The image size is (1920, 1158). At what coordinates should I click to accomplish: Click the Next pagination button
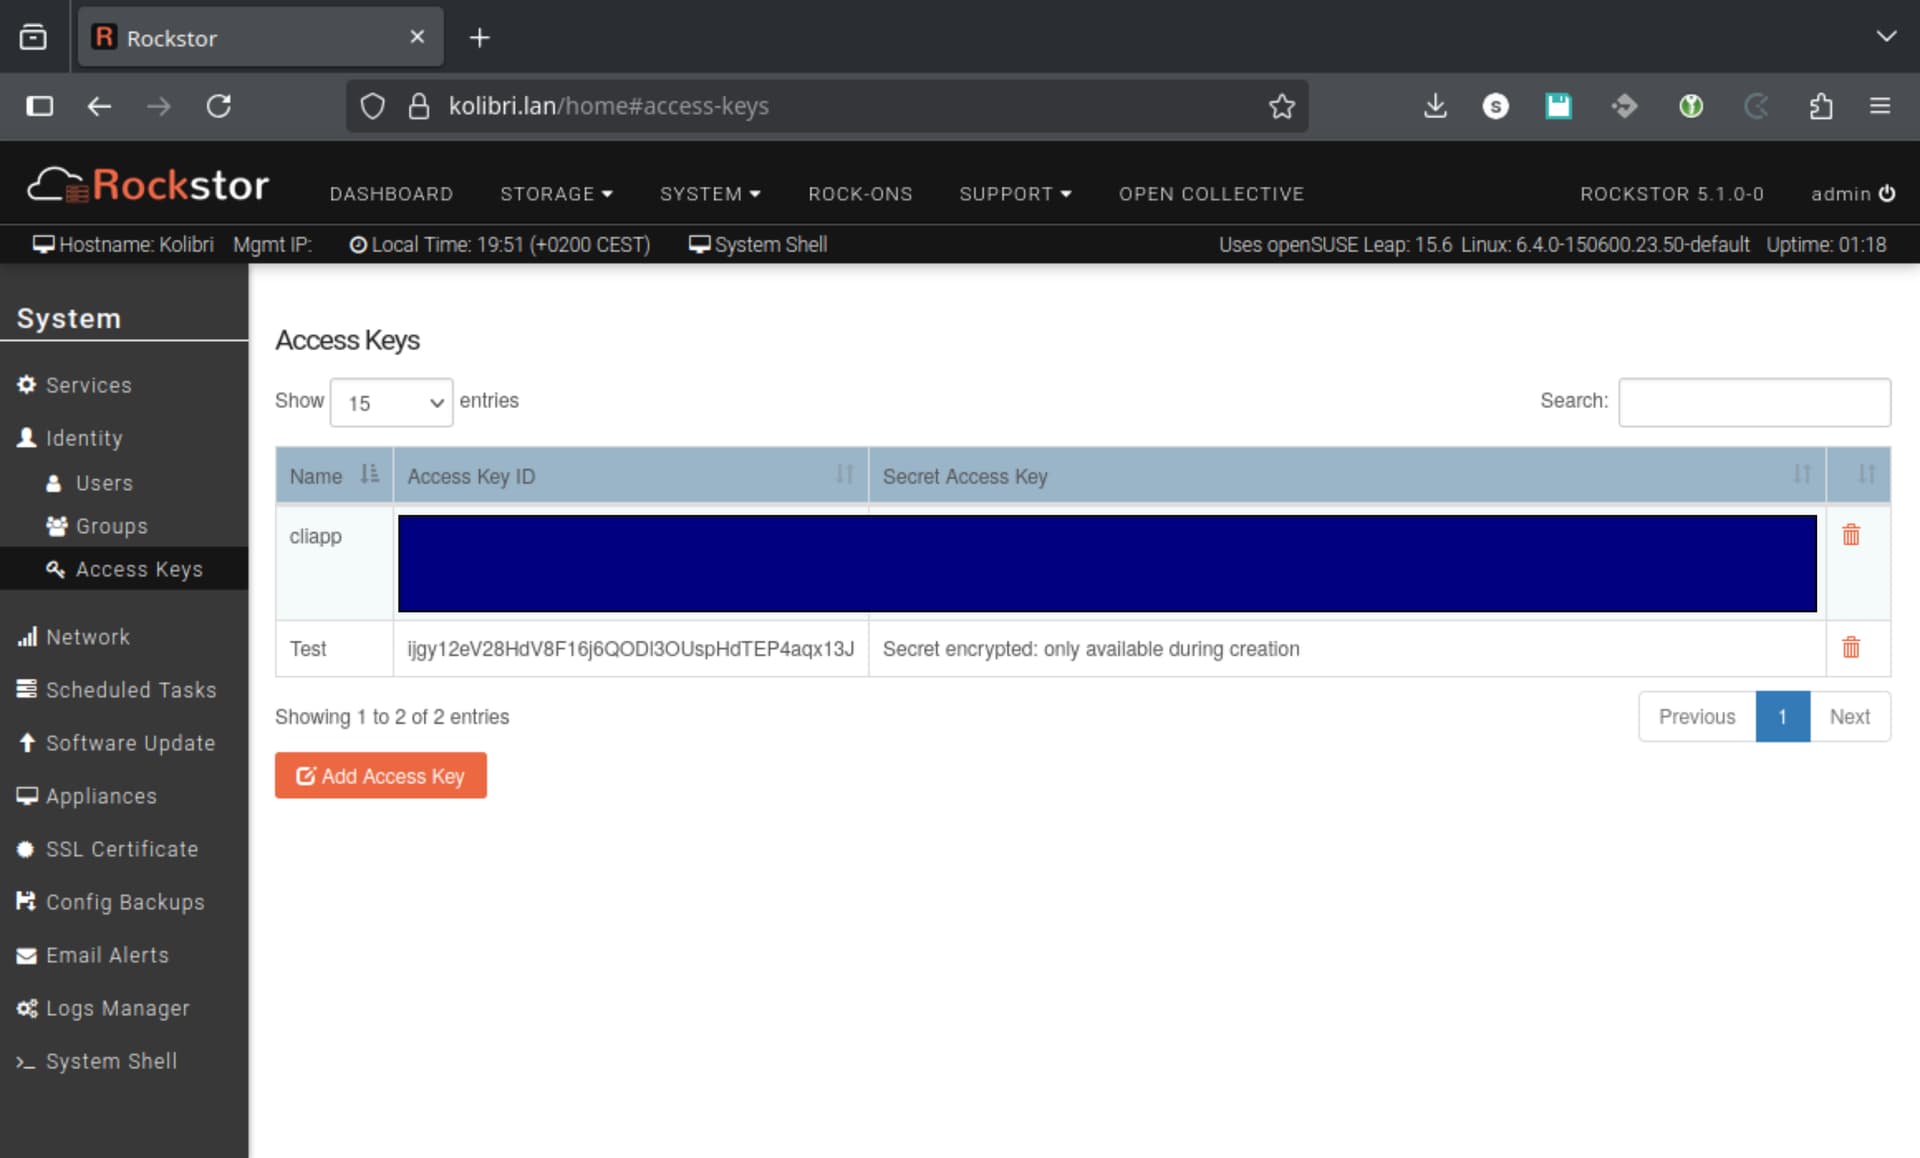click(1849, 717)
